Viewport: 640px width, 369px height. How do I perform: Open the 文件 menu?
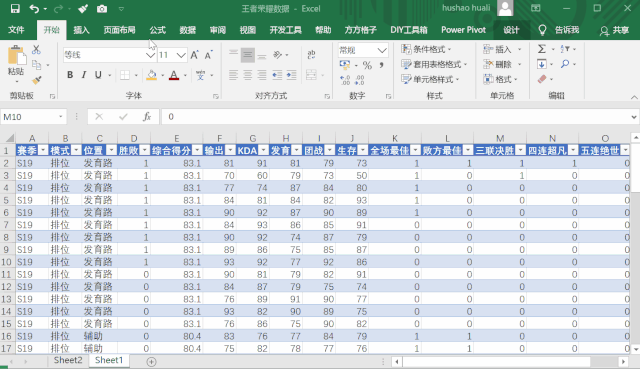(16, 30)
